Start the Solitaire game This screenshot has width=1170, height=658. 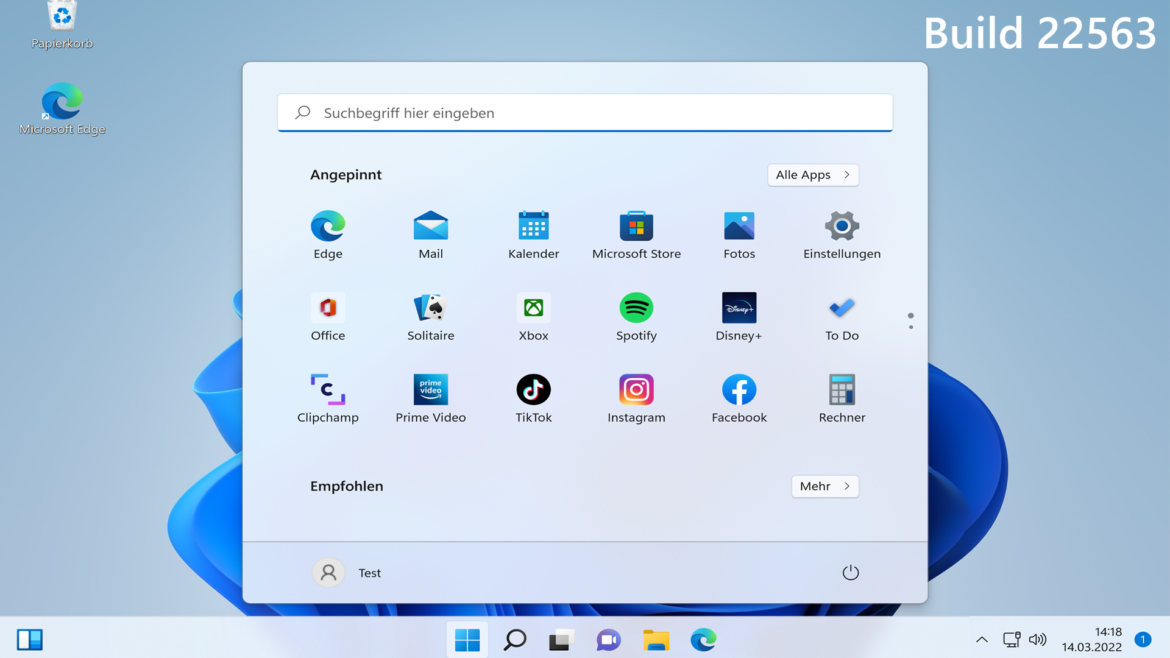click(x=430, y=309)
